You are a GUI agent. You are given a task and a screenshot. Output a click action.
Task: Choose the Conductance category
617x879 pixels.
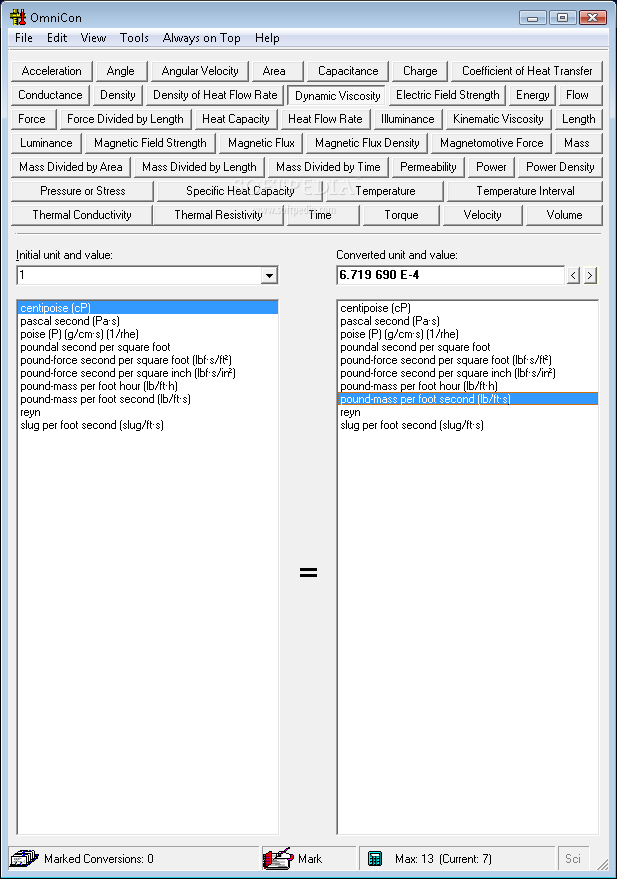click(x=50, y=95)
